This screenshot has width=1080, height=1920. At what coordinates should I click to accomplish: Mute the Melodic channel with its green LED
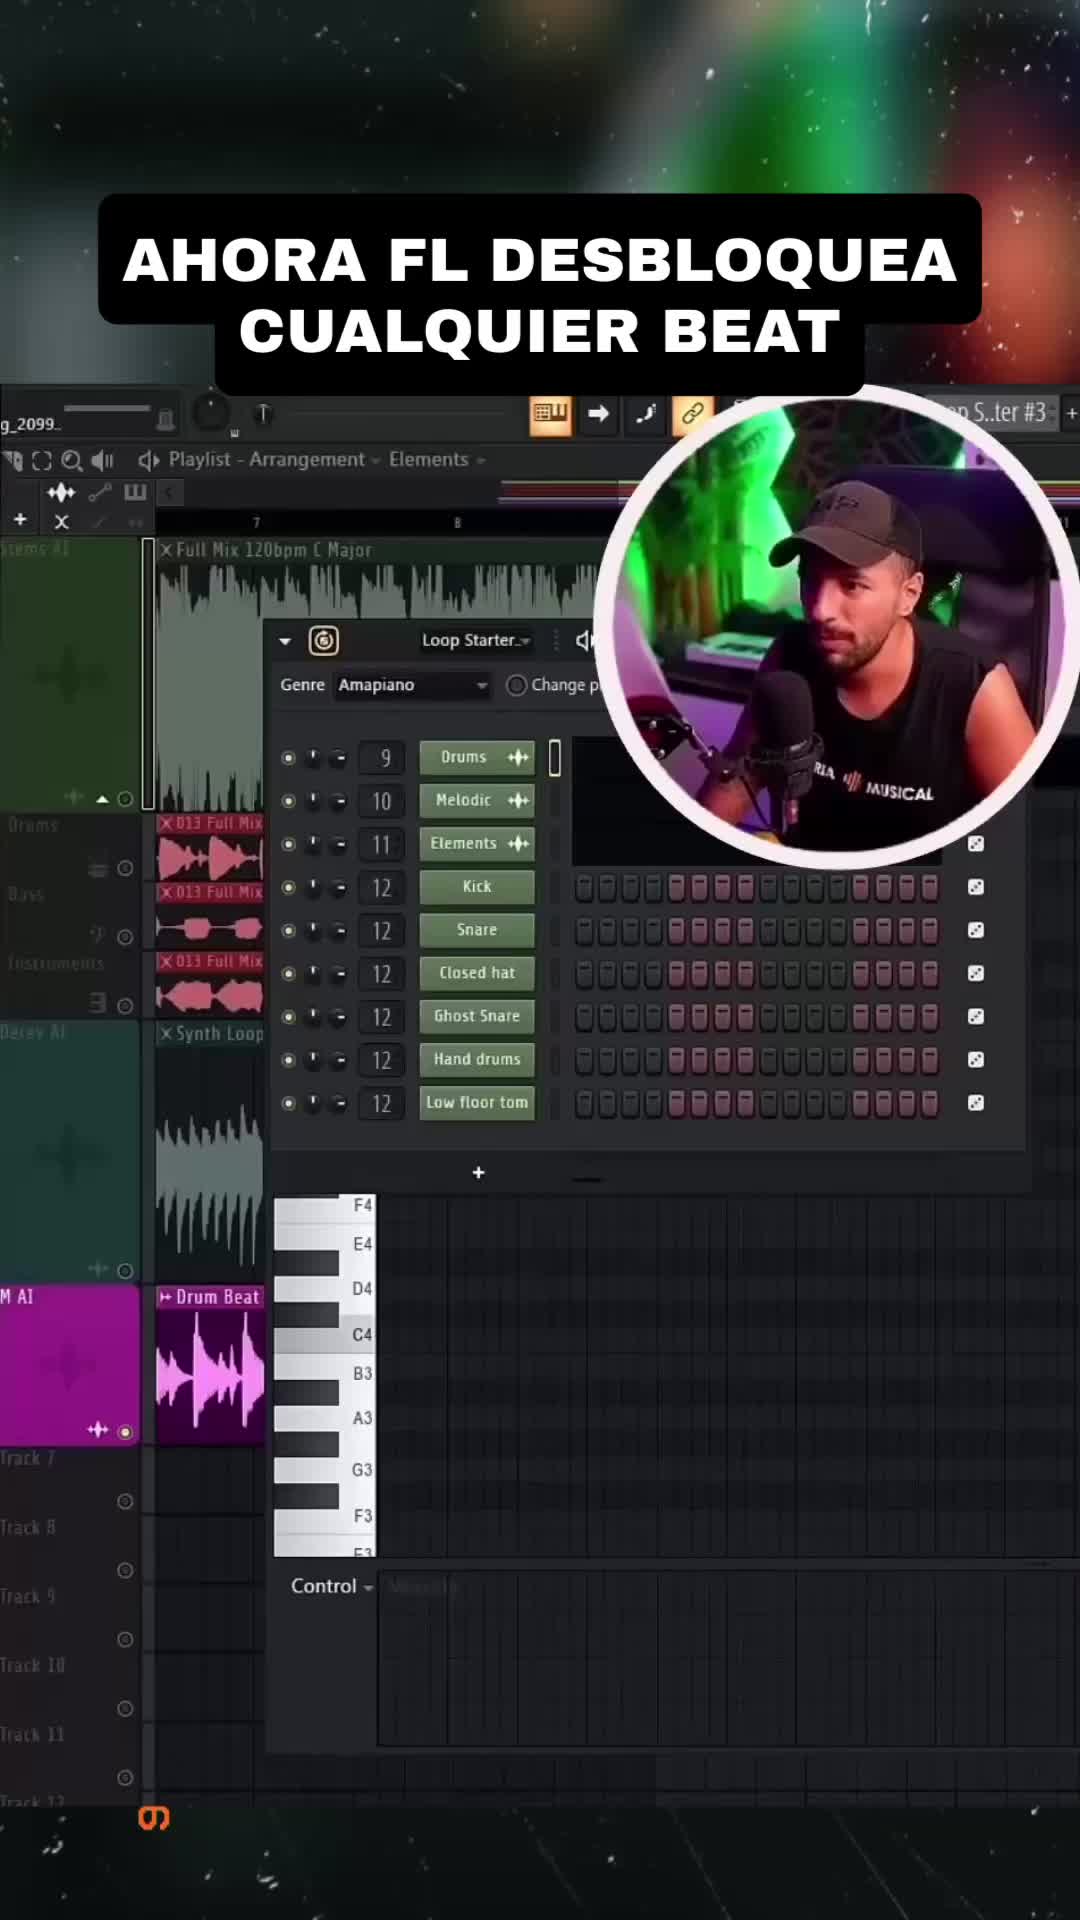click(288, 801)
